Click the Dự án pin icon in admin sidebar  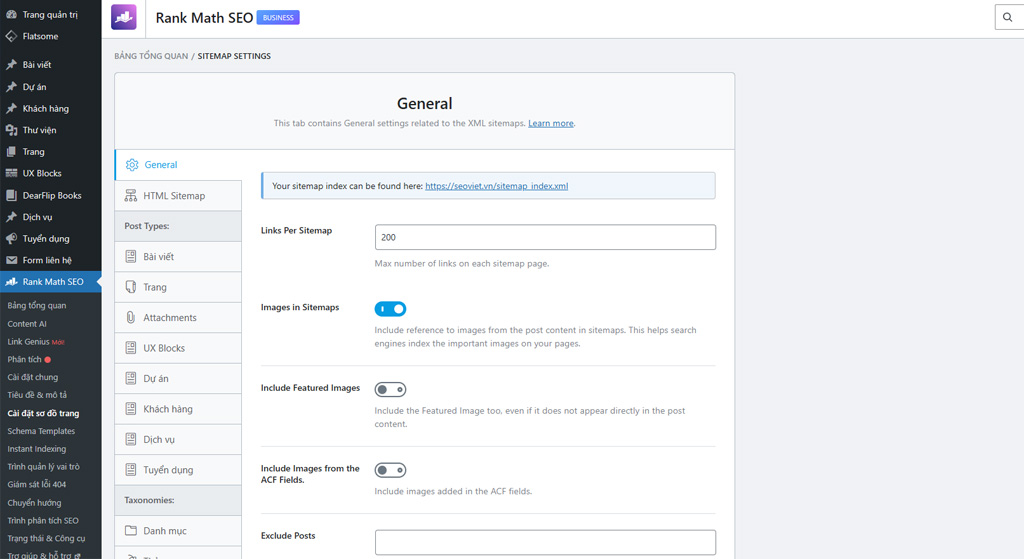11,87
